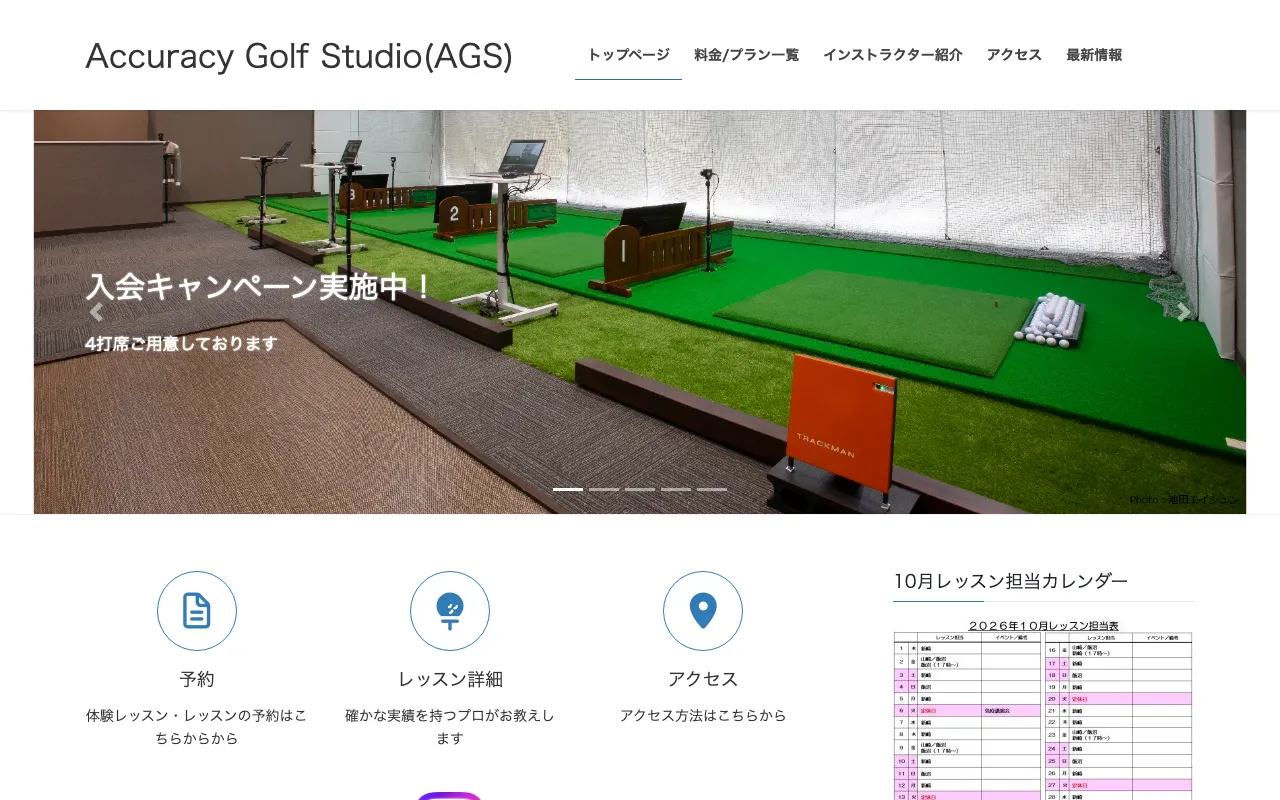Click the Accuracy Golf Studio(AGS) site title

[299, 56]
